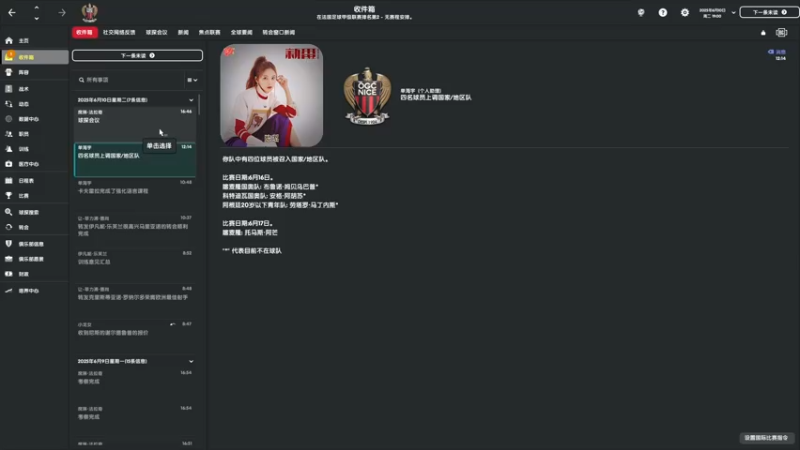Open the OGC Nice club badge menu

(x=89, y=13)
